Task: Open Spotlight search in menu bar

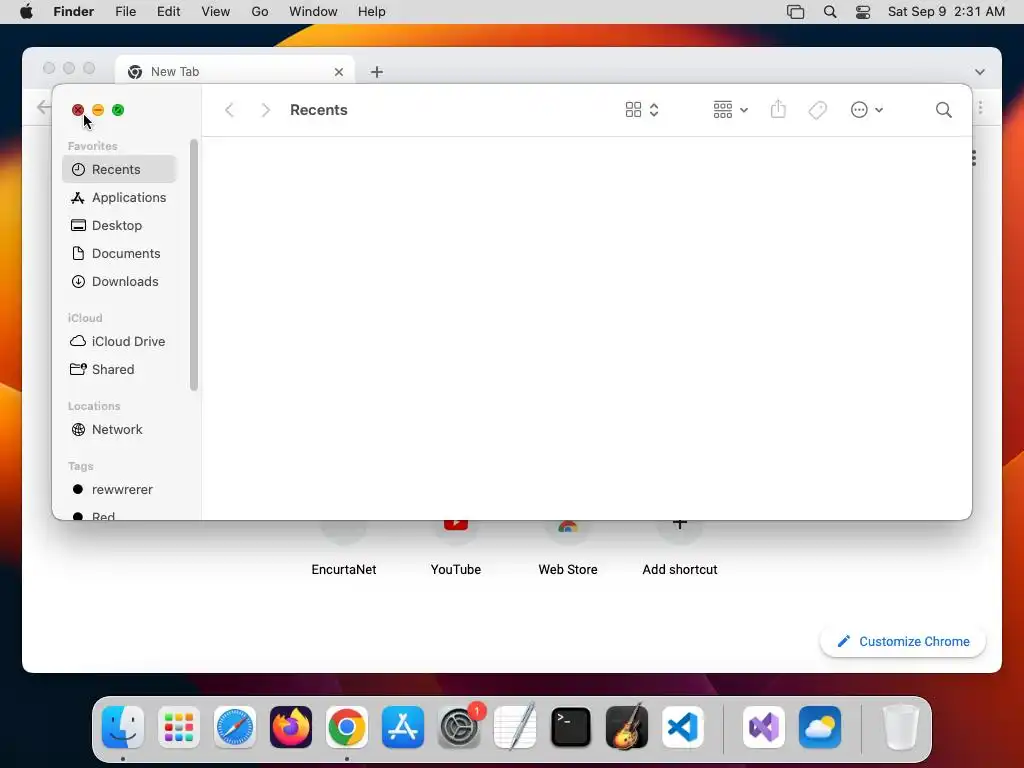Action: tap(830, 12)
